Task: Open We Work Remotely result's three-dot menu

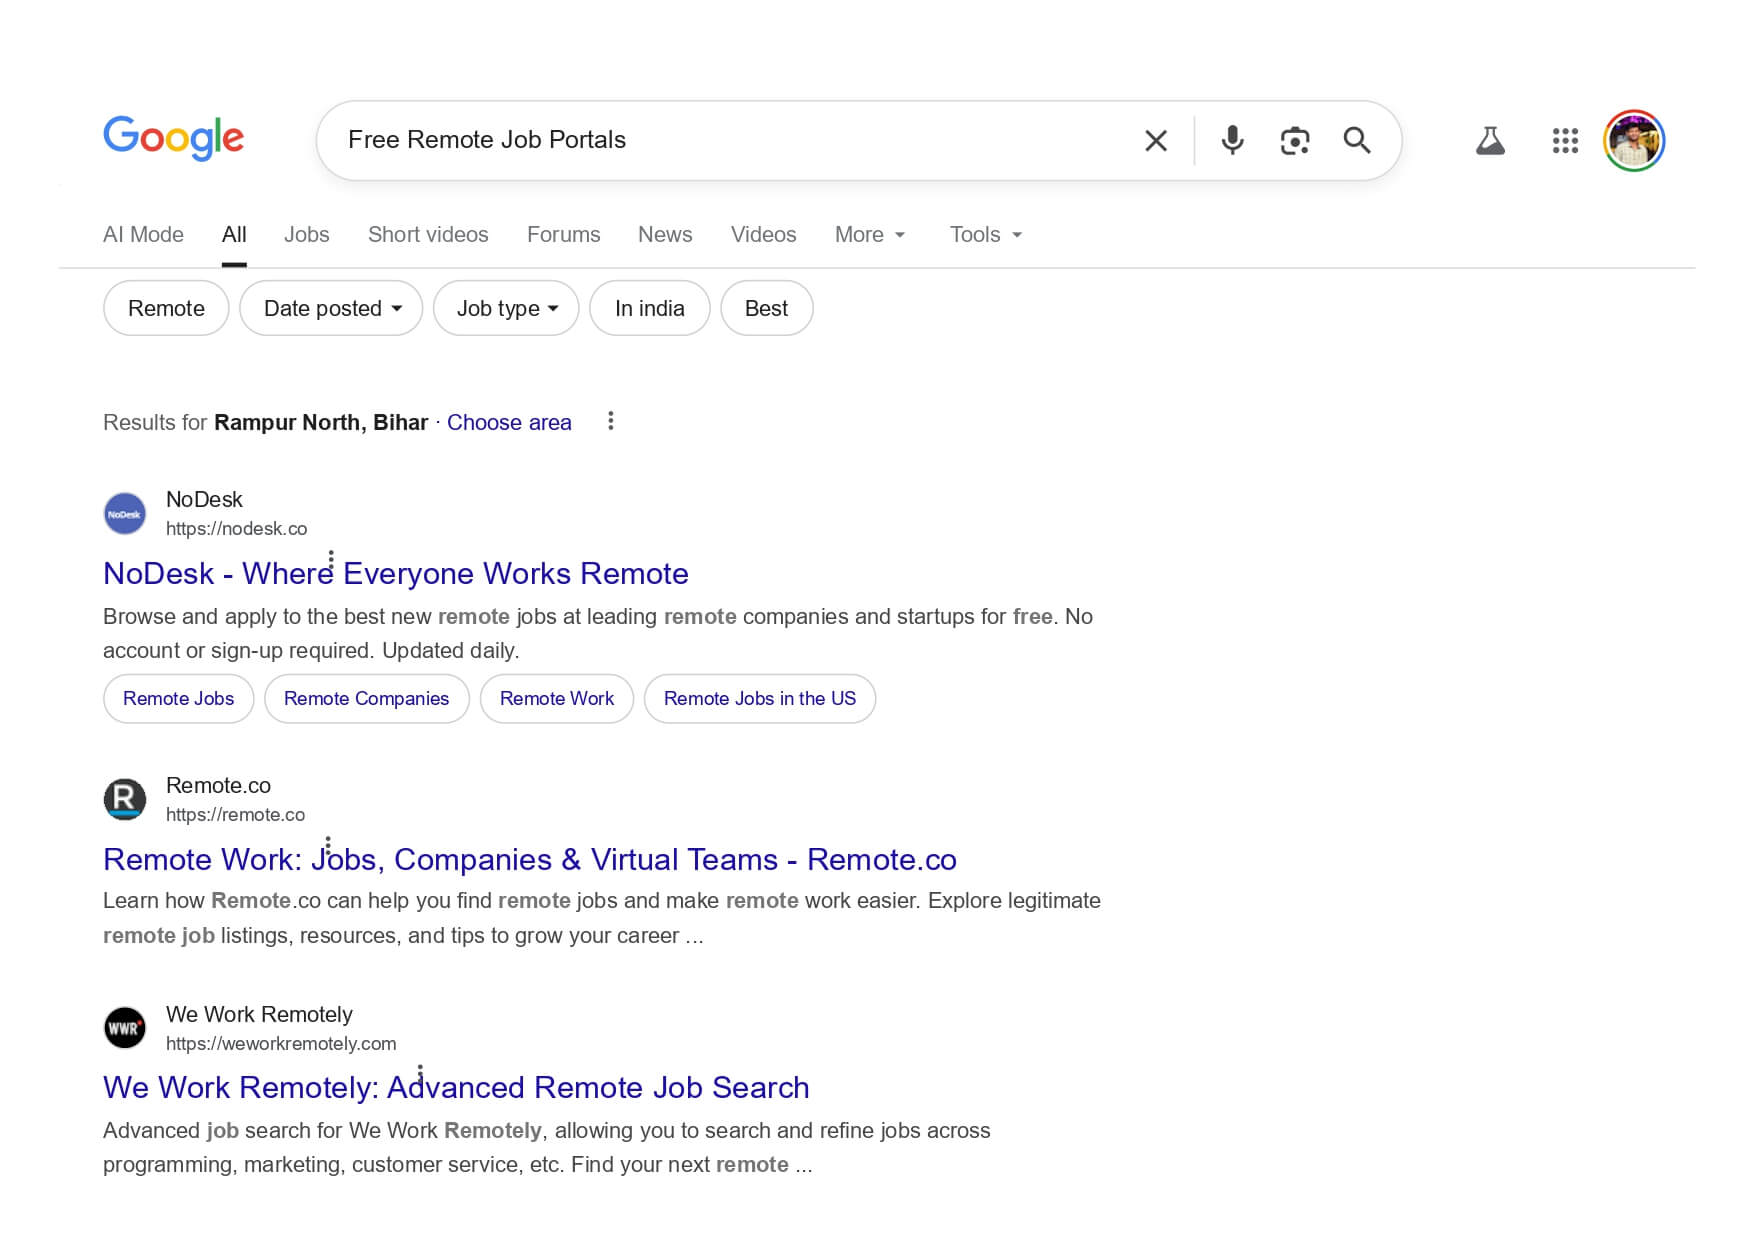Action: [420, 1073]
